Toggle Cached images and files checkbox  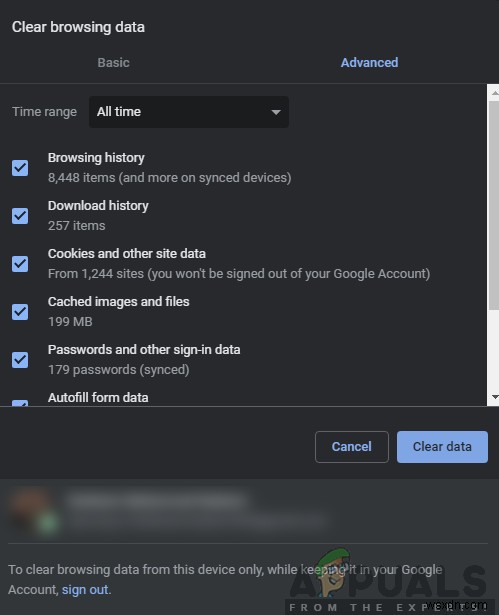tap(20, 312)
